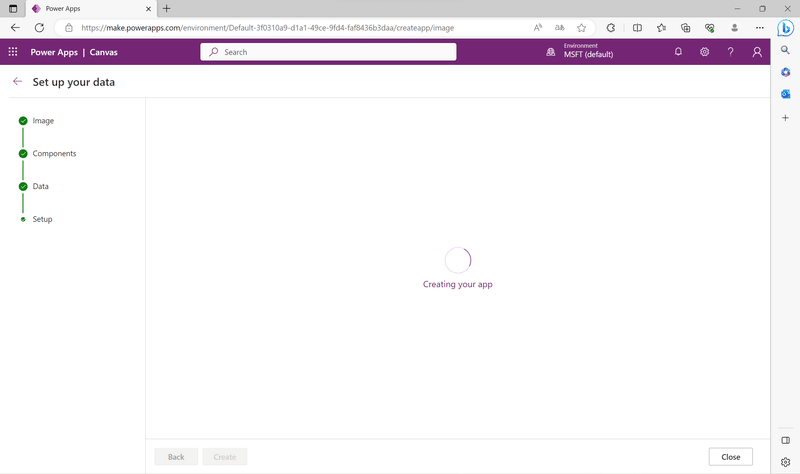
Task: Click the Back button
Action: point(176,457)
